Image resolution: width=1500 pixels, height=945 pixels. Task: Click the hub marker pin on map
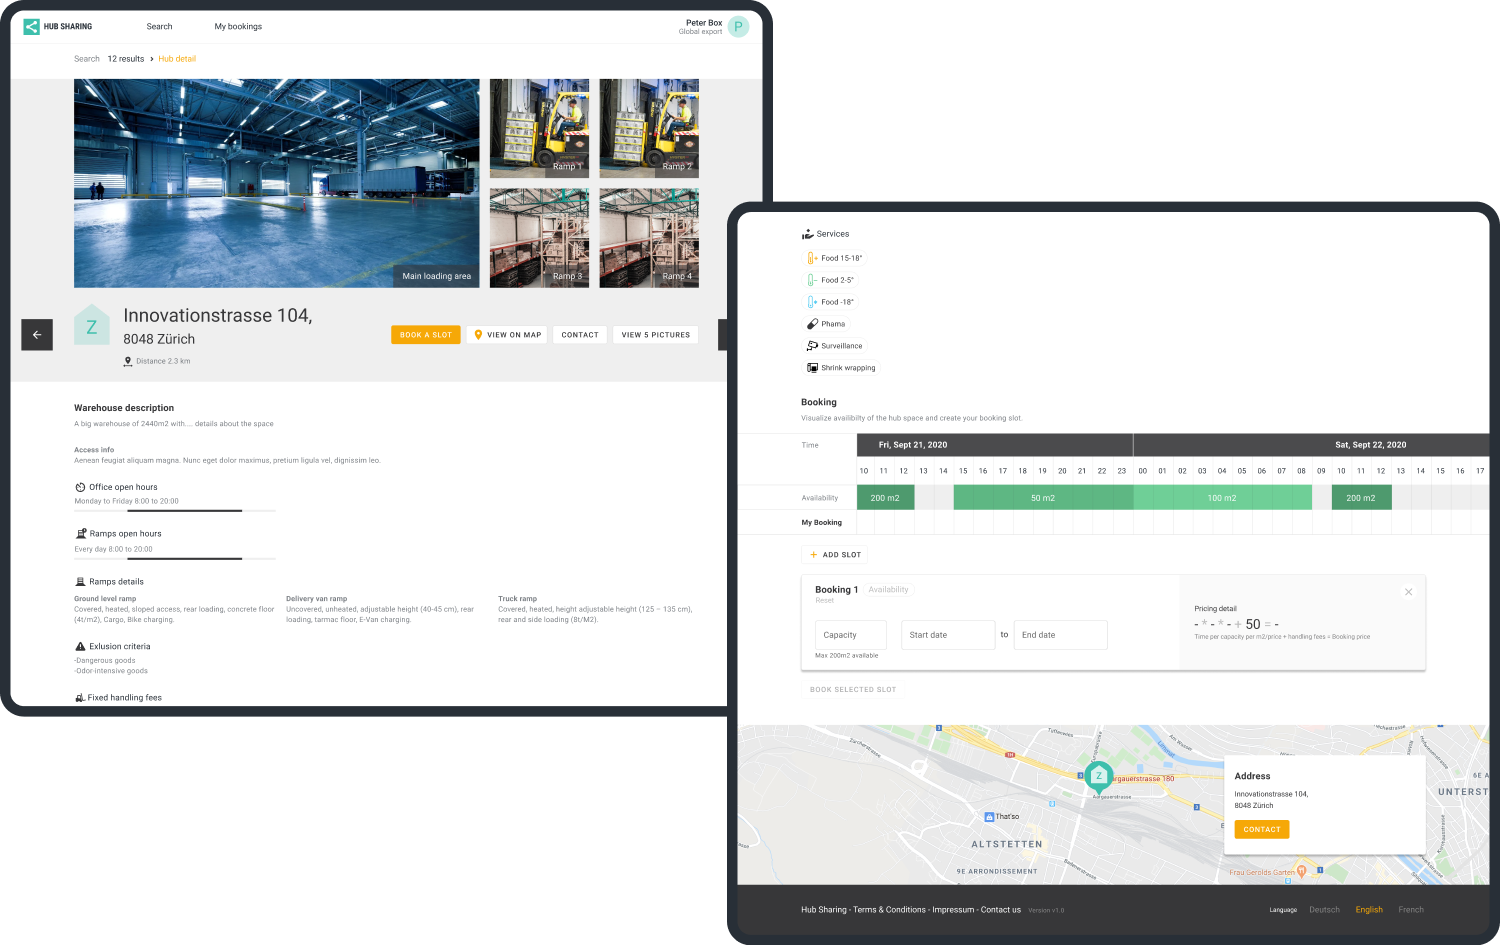(1098, 776)
